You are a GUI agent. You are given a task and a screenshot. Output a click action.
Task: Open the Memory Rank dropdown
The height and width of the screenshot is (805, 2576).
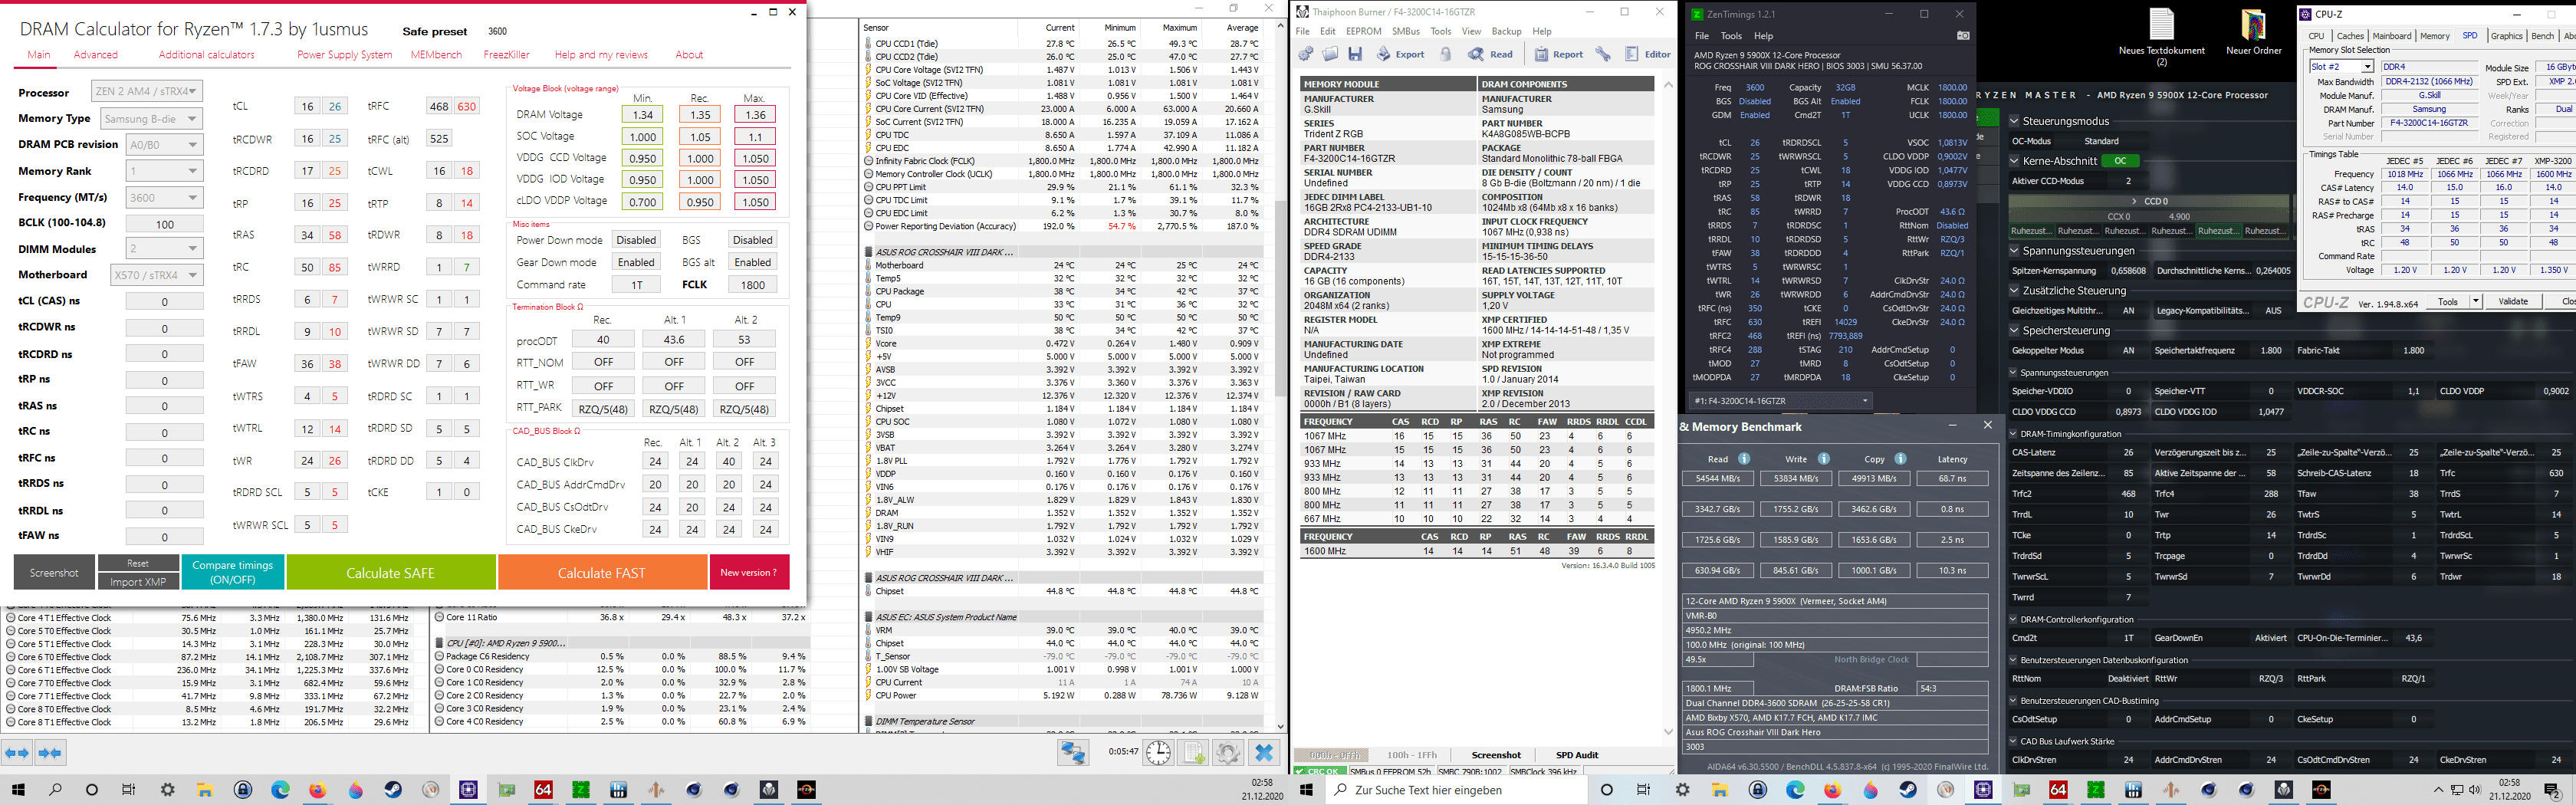pyautogui.click(x=164, y=171)
